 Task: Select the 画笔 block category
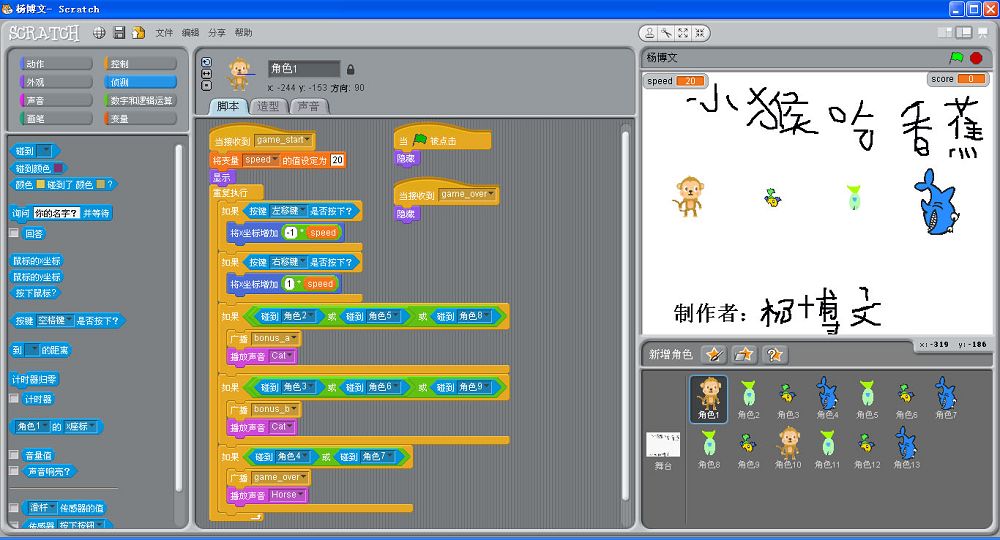56,119
